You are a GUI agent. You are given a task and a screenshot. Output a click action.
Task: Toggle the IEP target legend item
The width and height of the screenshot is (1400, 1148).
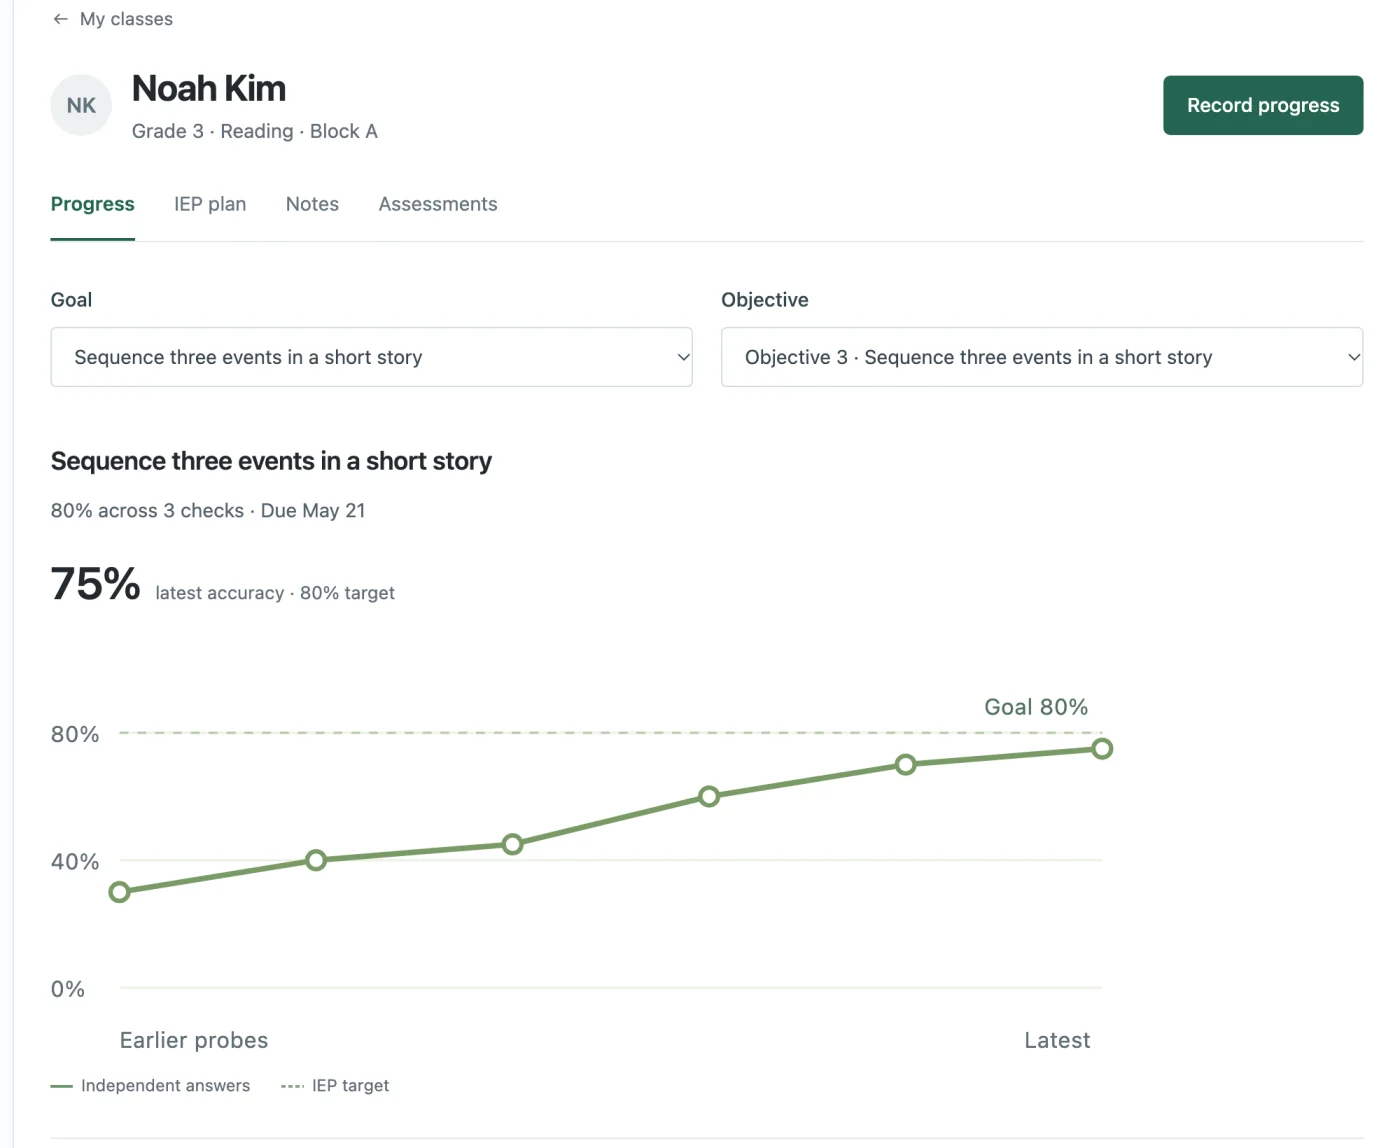pos(335,1086)
